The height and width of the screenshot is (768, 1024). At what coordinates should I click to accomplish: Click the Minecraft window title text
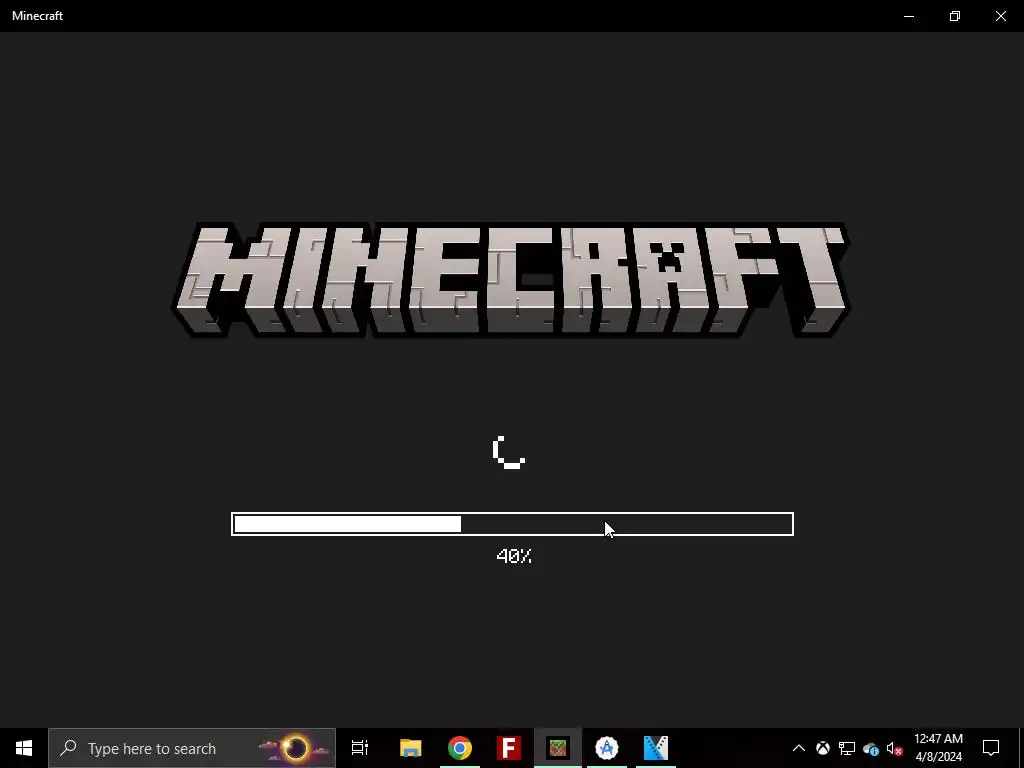coord(37,16)
